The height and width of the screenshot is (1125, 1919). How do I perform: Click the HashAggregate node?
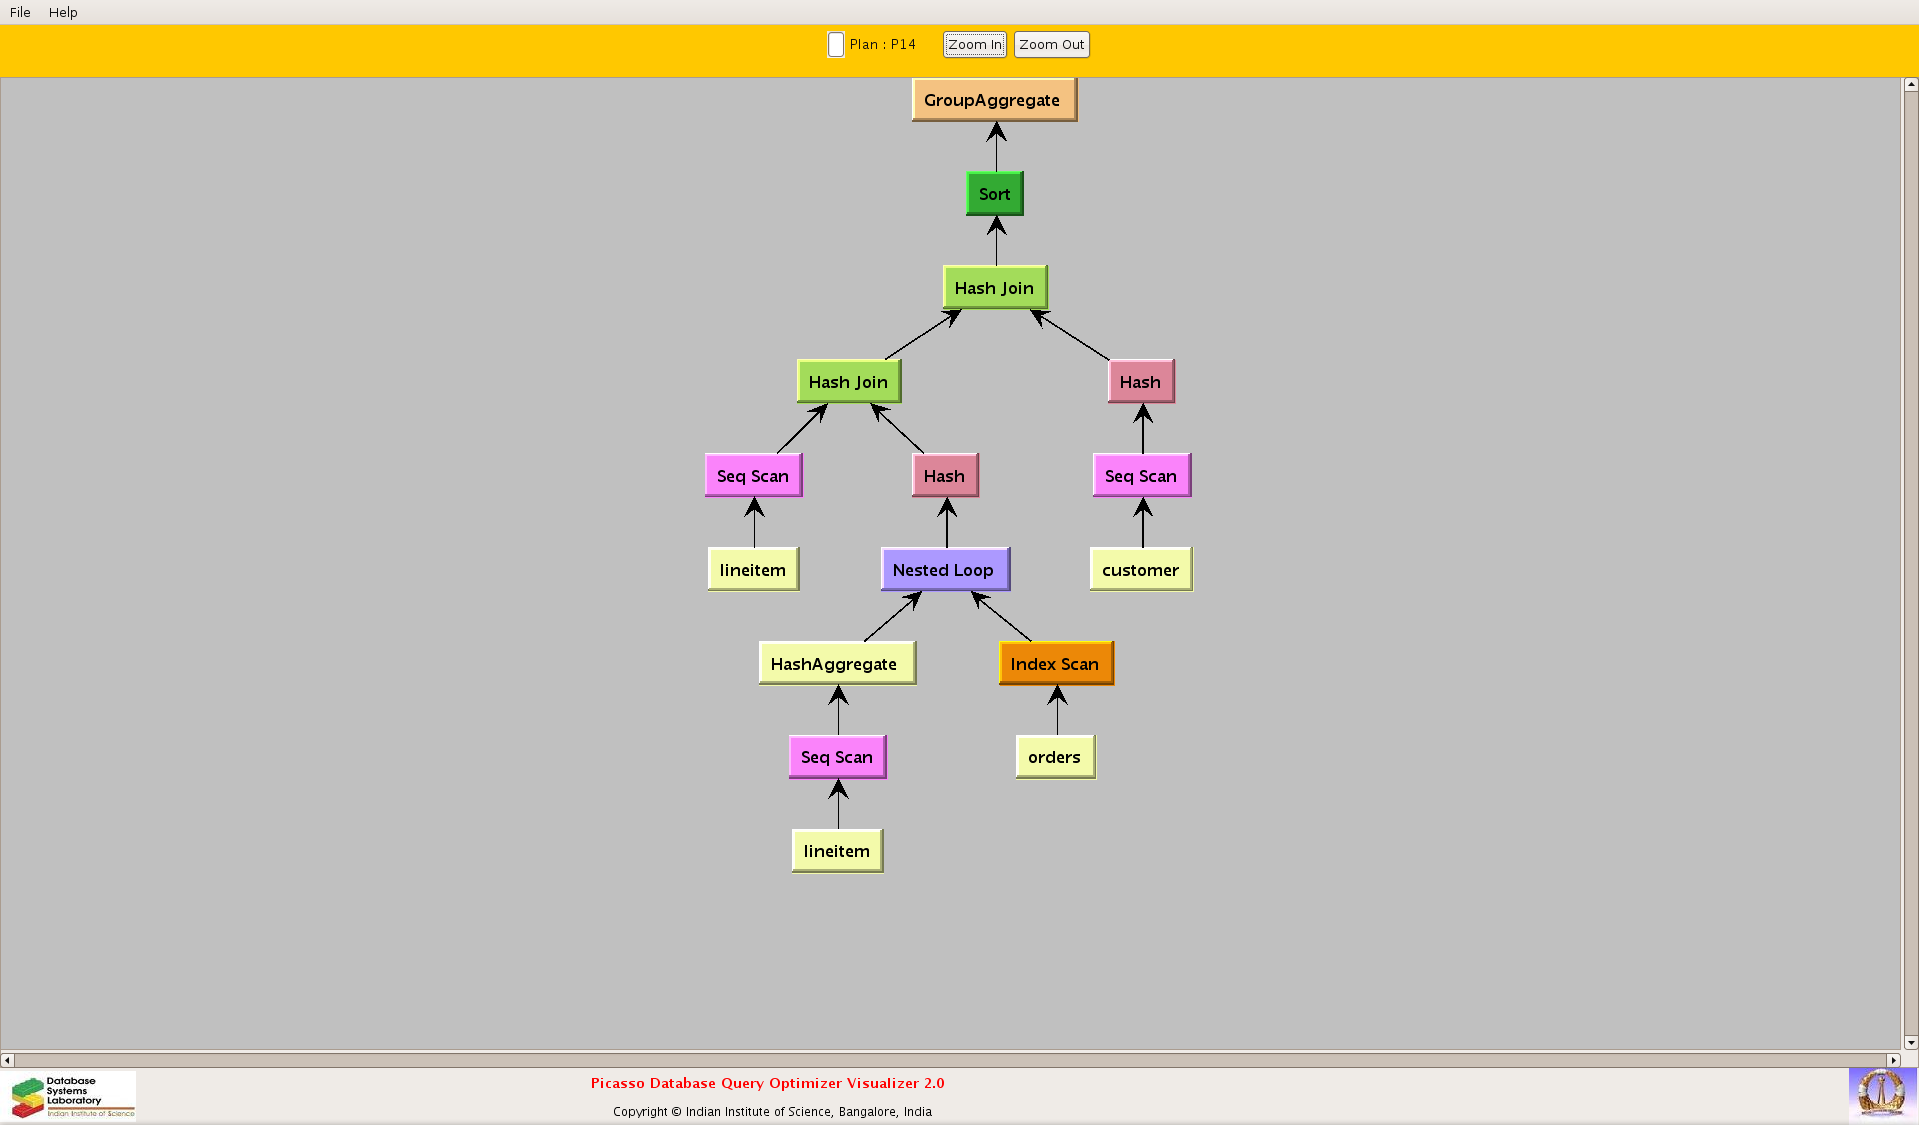tap(836, 664)
